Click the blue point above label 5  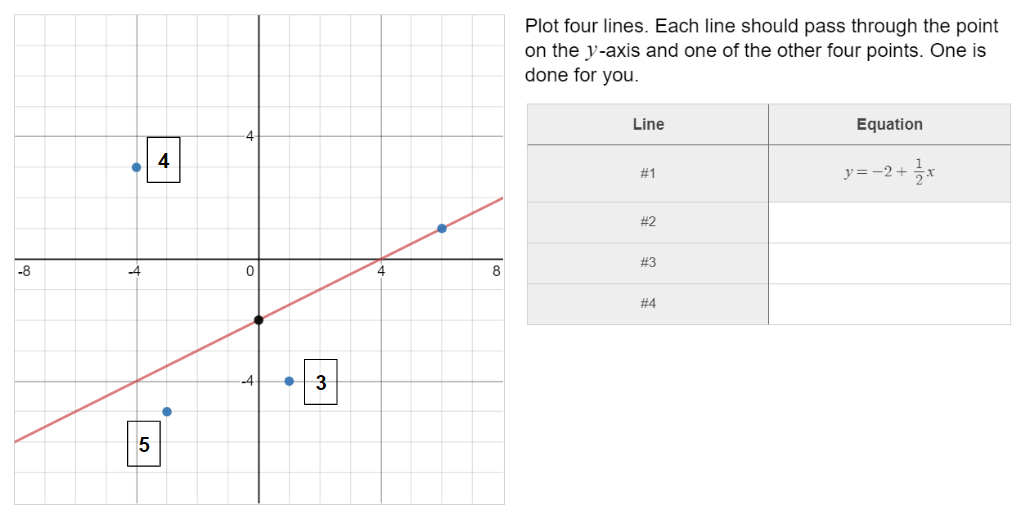click(167, 412)
